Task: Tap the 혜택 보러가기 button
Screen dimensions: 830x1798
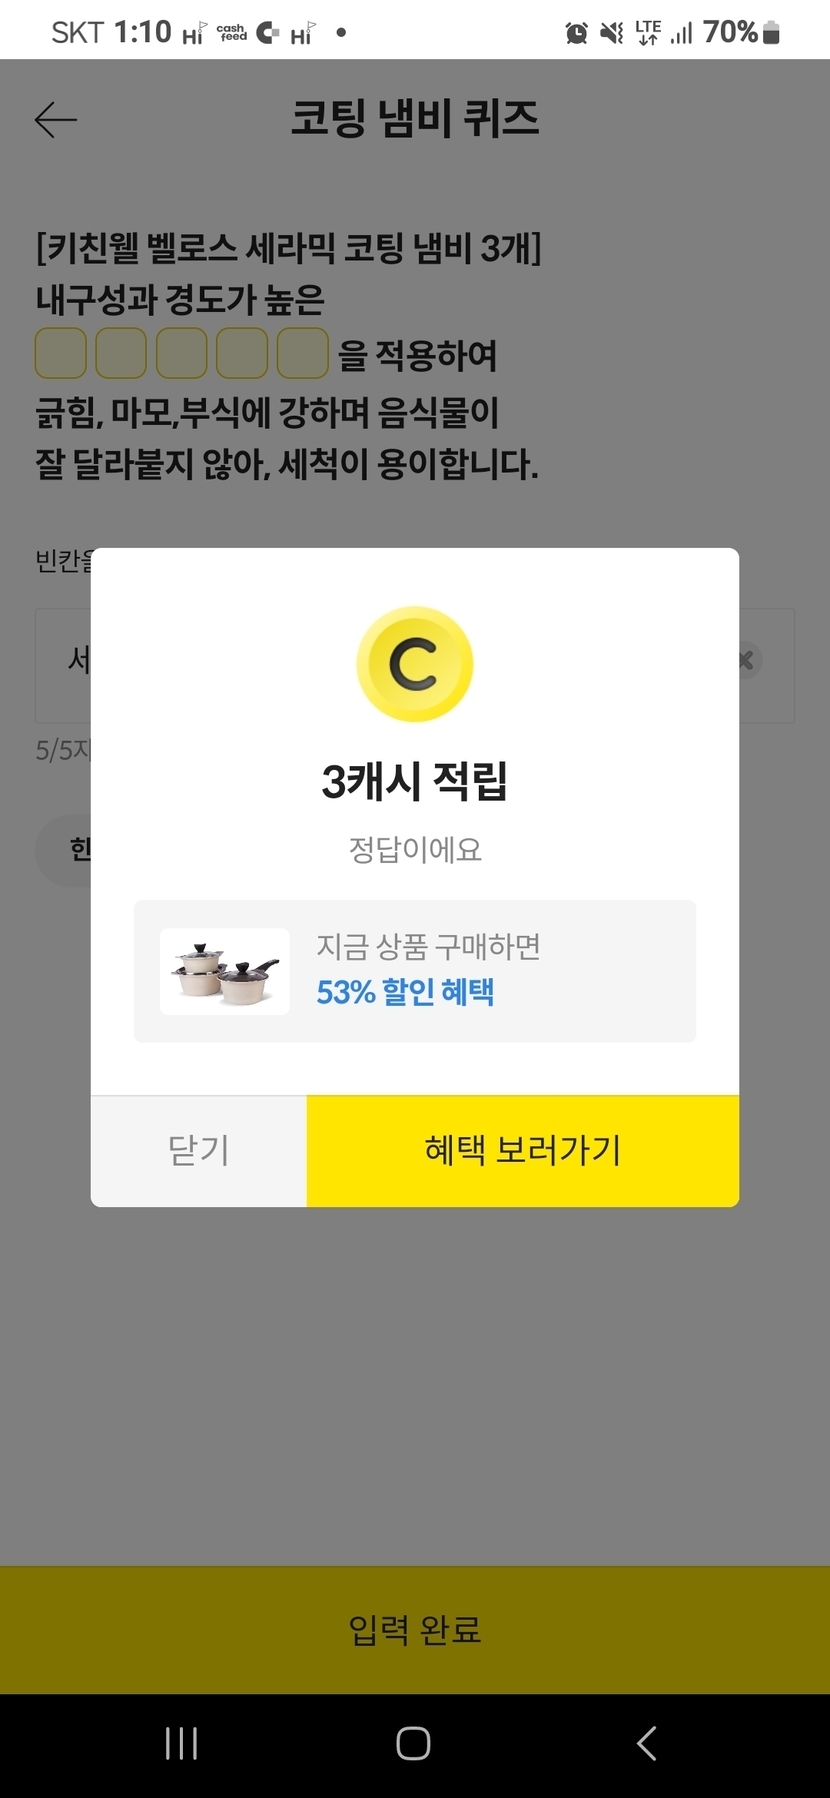Action: tap(522, 1150)
